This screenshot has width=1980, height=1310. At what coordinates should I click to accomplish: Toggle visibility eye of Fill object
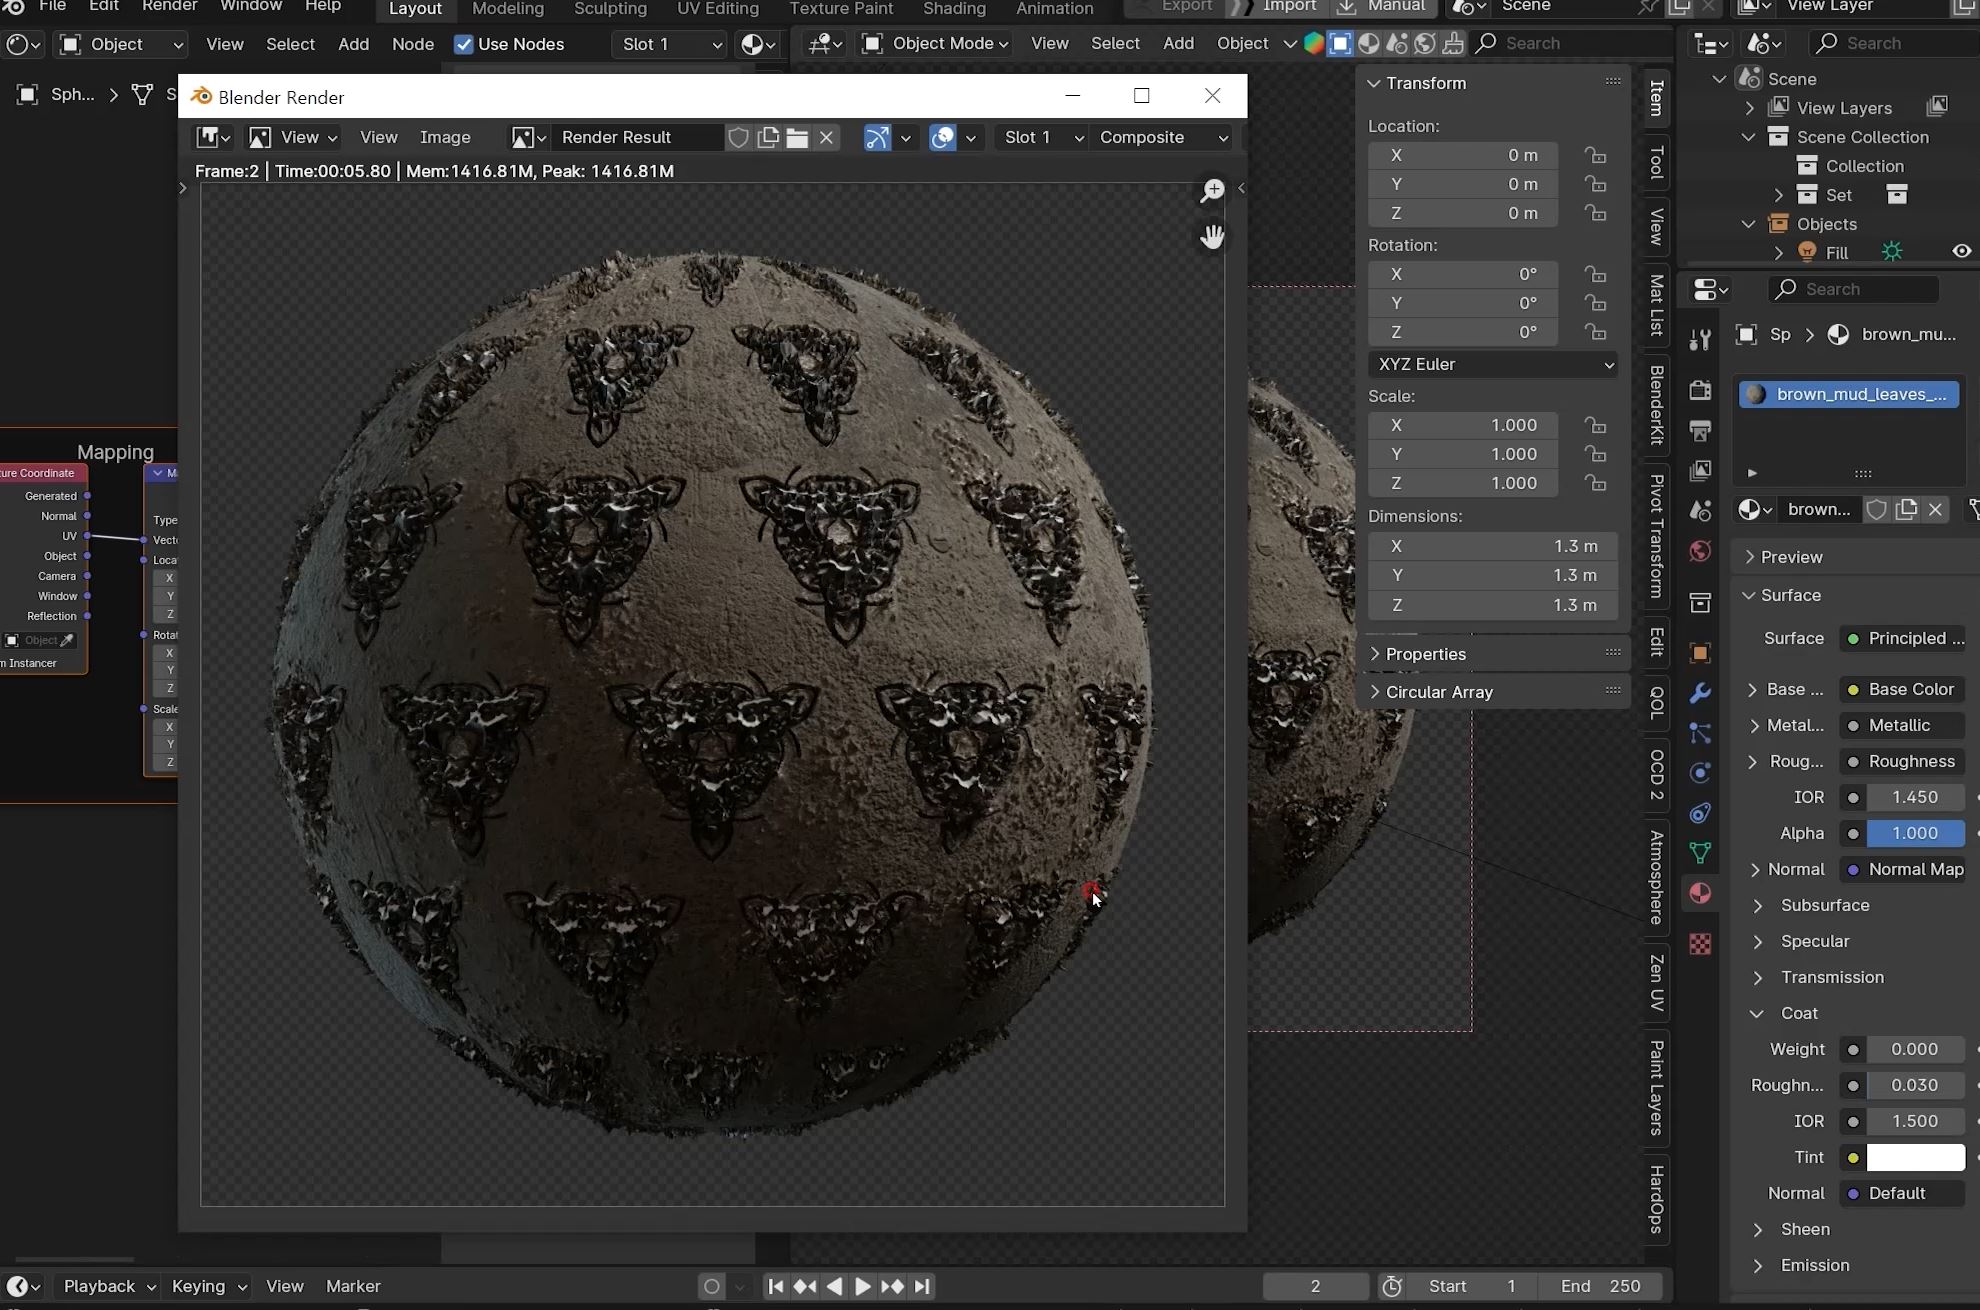coord(1961,252)
